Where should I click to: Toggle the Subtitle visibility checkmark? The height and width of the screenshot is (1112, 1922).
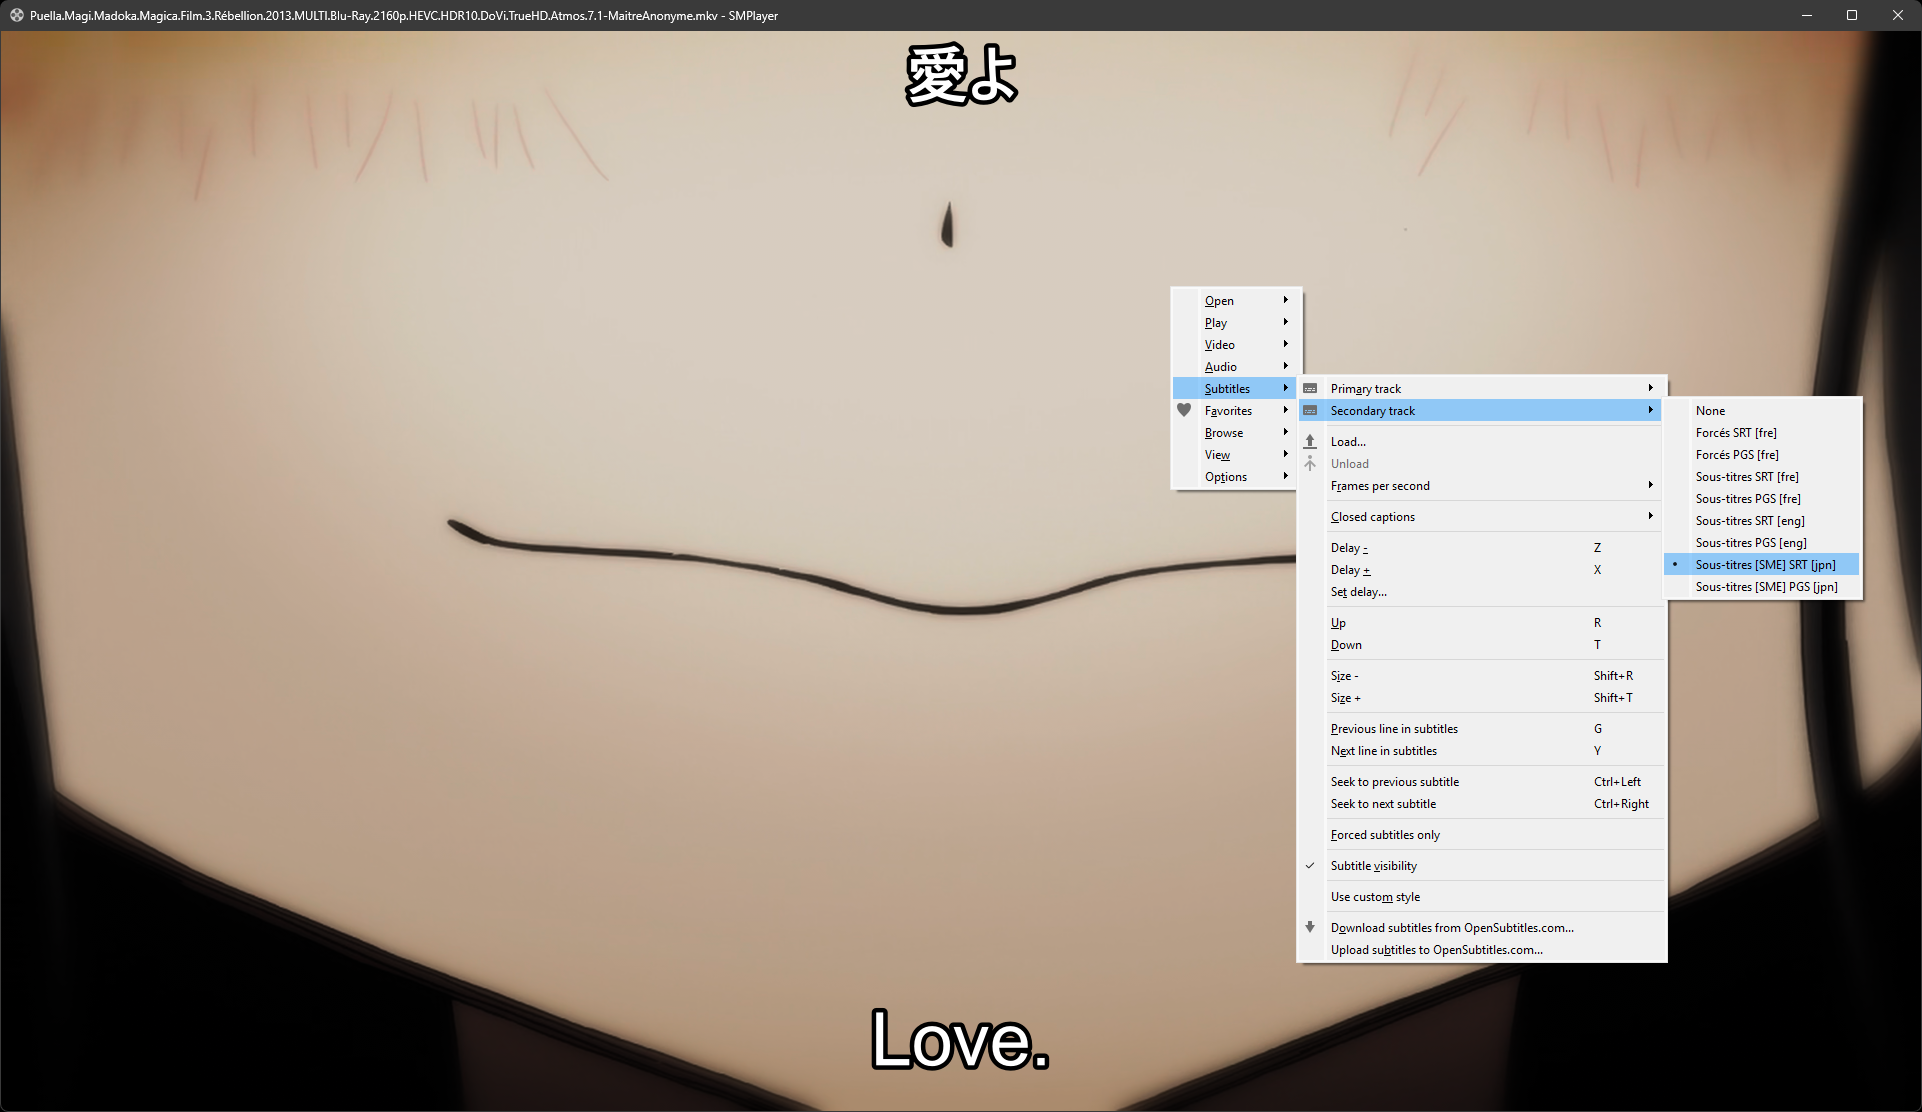[1310, 866]
